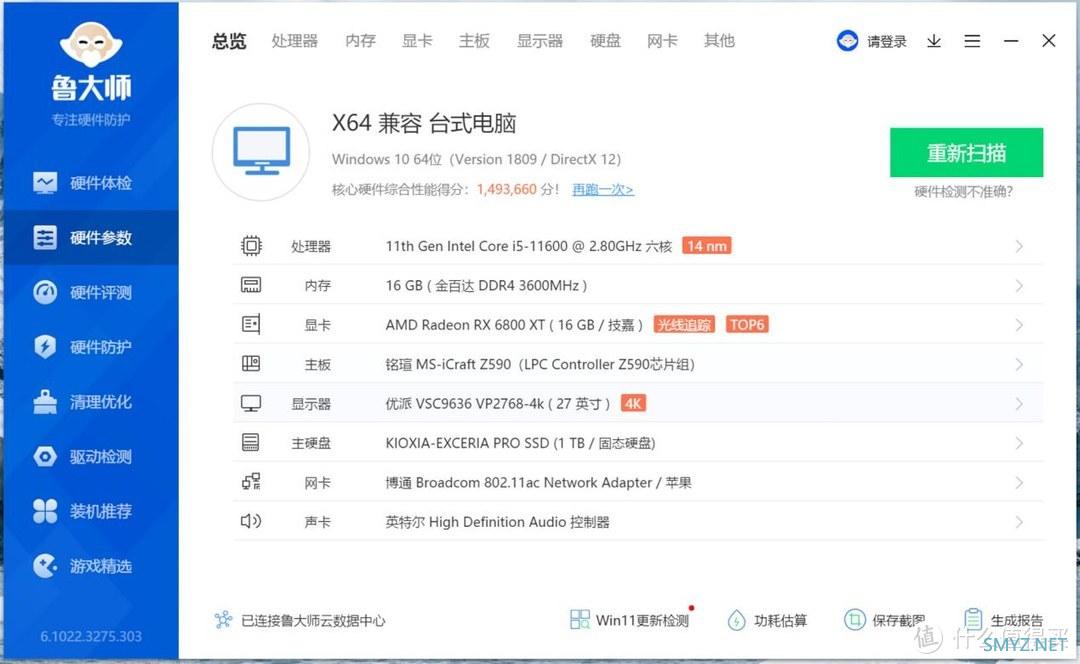This screenshot has height=664, width=1080.
Task: Click the 4K badge on monitor row
Action: pos(633,404)
